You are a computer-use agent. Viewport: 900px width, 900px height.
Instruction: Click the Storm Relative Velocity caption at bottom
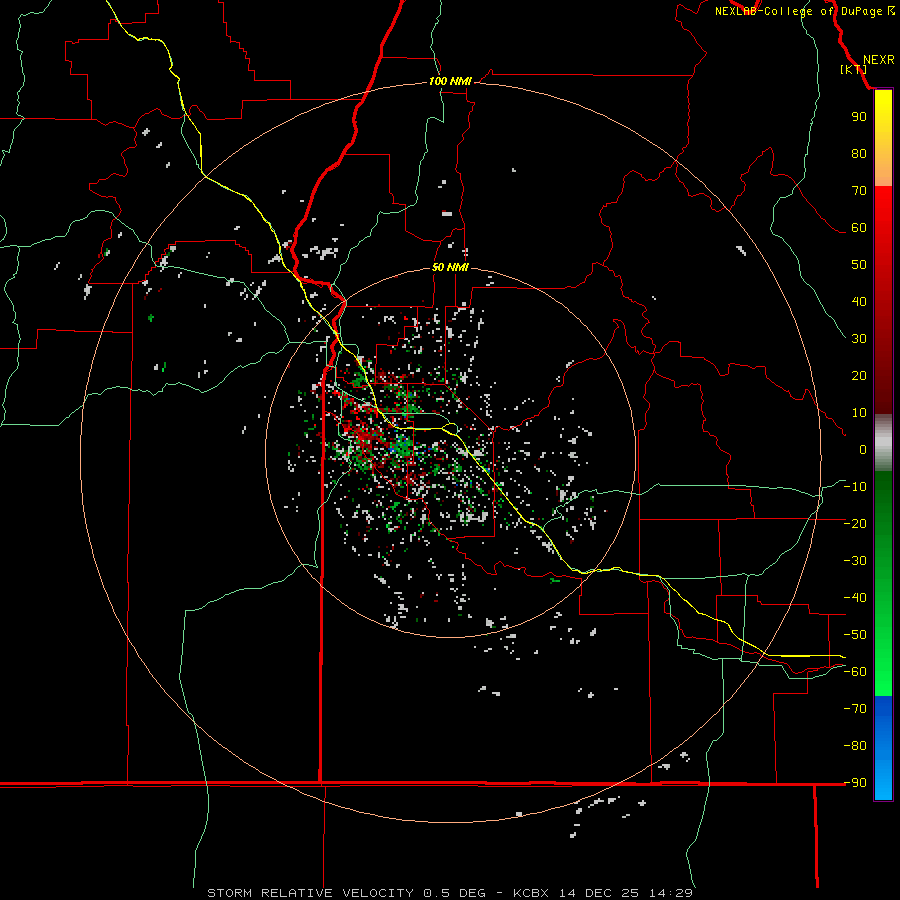[450, 893]
